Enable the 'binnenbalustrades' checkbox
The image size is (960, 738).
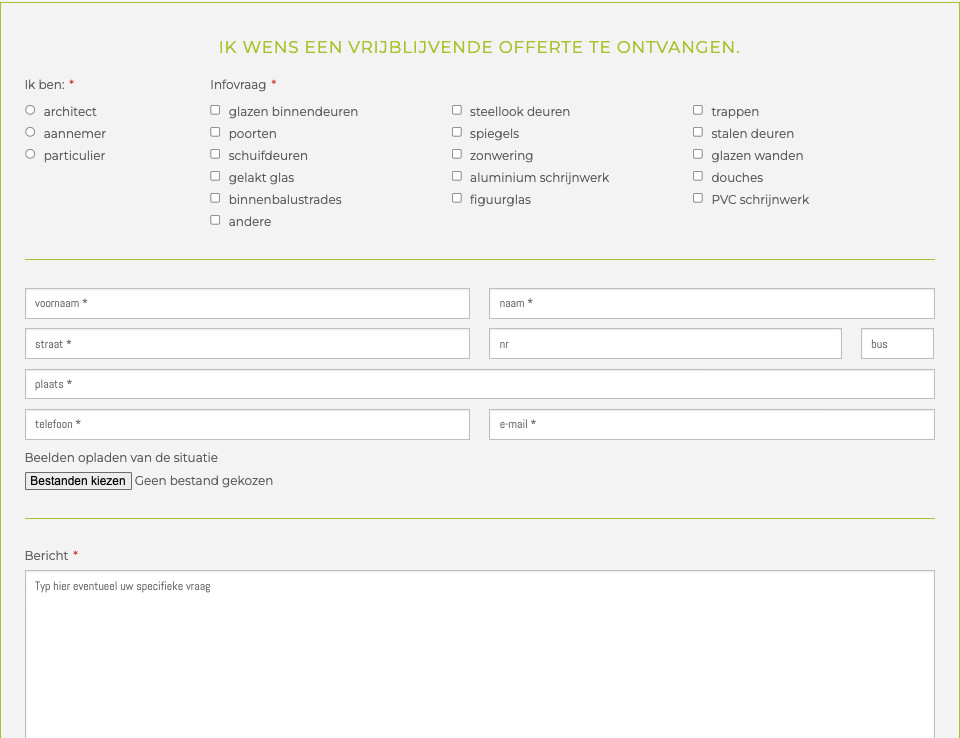pyautogui.click(x=215, y=197)
